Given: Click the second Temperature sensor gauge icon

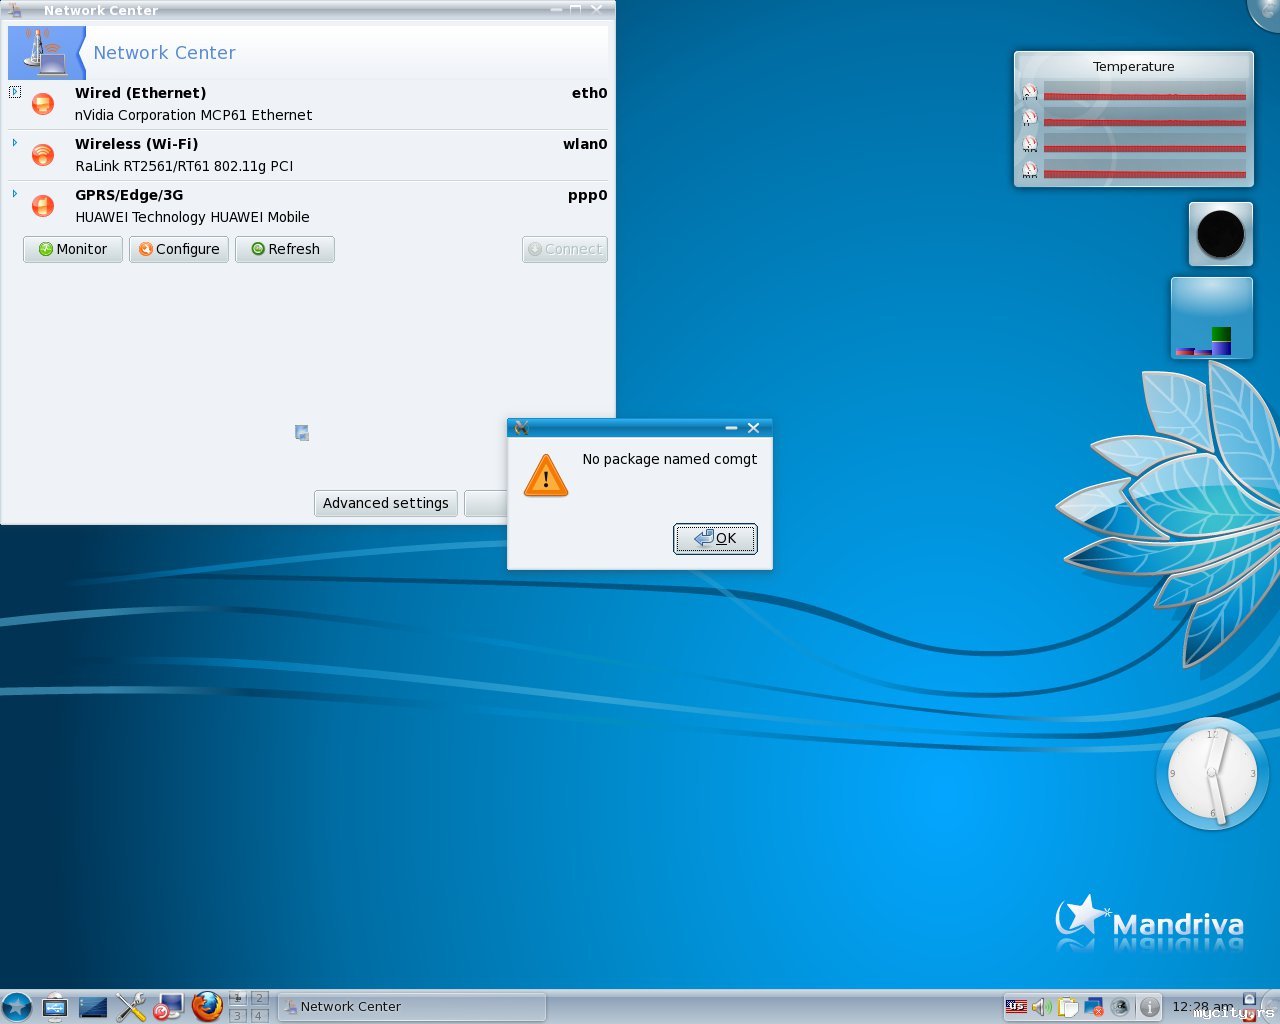Looking at the screenshot, I should tap(1030, 118).
